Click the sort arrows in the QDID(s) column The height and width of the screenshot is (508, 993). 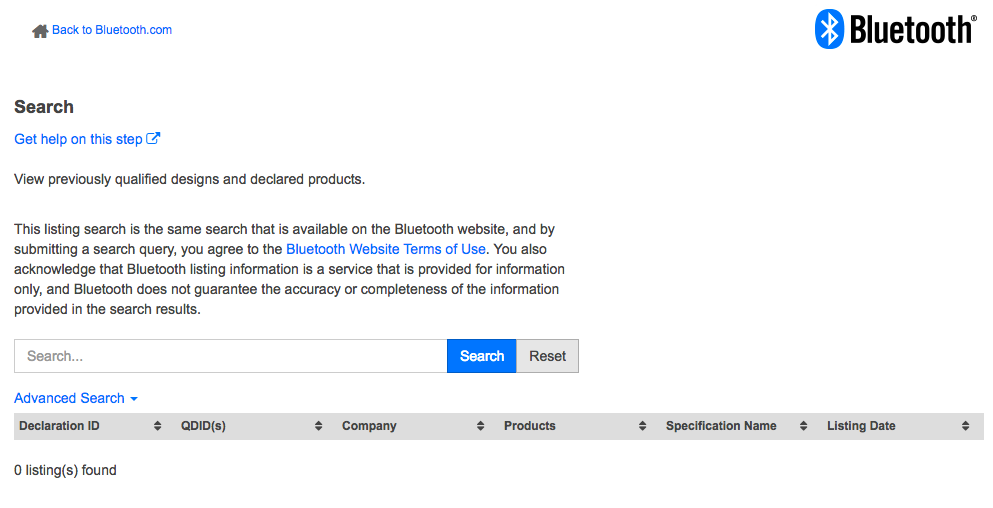319,426
